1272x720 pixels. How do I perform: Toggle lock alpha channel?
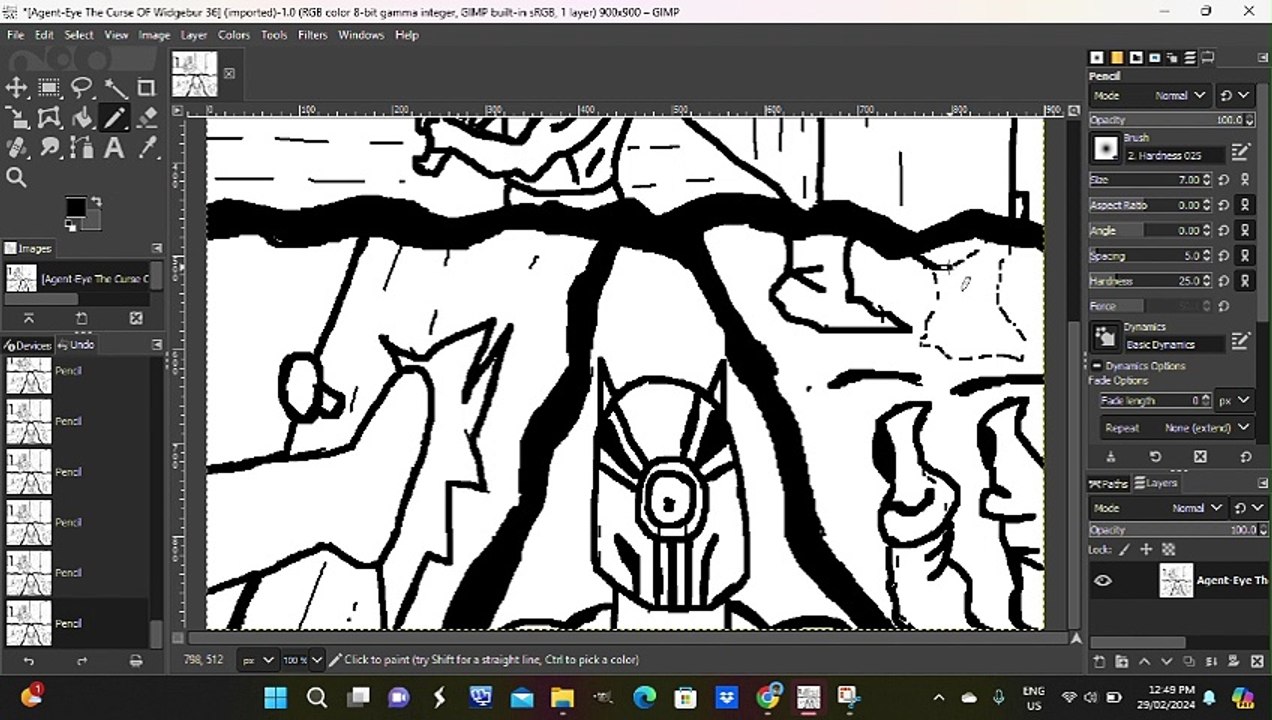click(1168, 549)
